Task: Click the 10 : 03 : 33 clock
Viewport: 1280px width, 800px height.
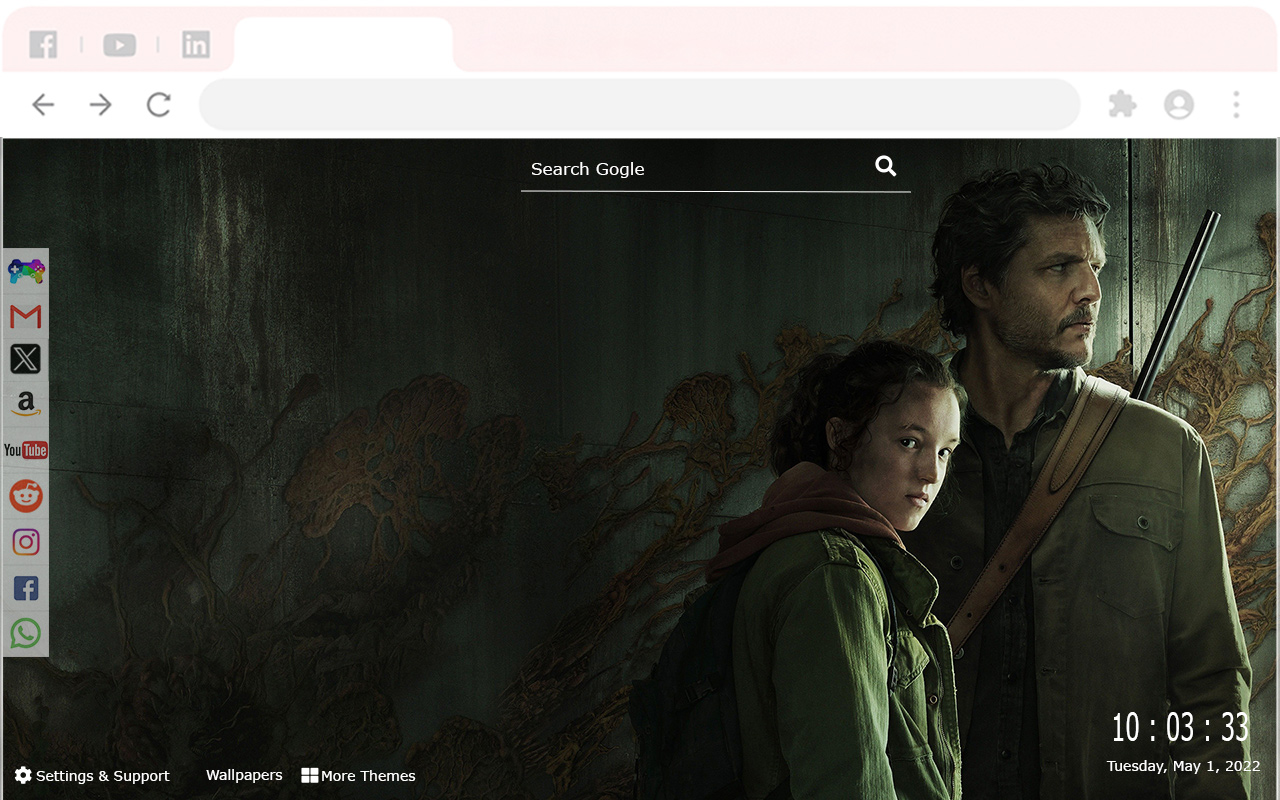Action: [x=1180, y=727]
